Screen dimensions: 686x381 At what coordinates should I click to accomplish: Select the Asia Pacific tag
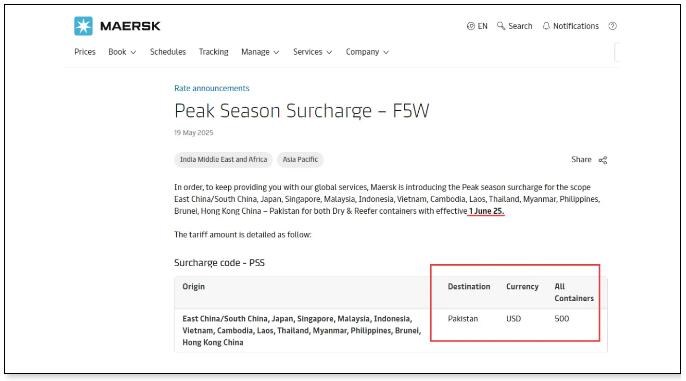(300, 160)
